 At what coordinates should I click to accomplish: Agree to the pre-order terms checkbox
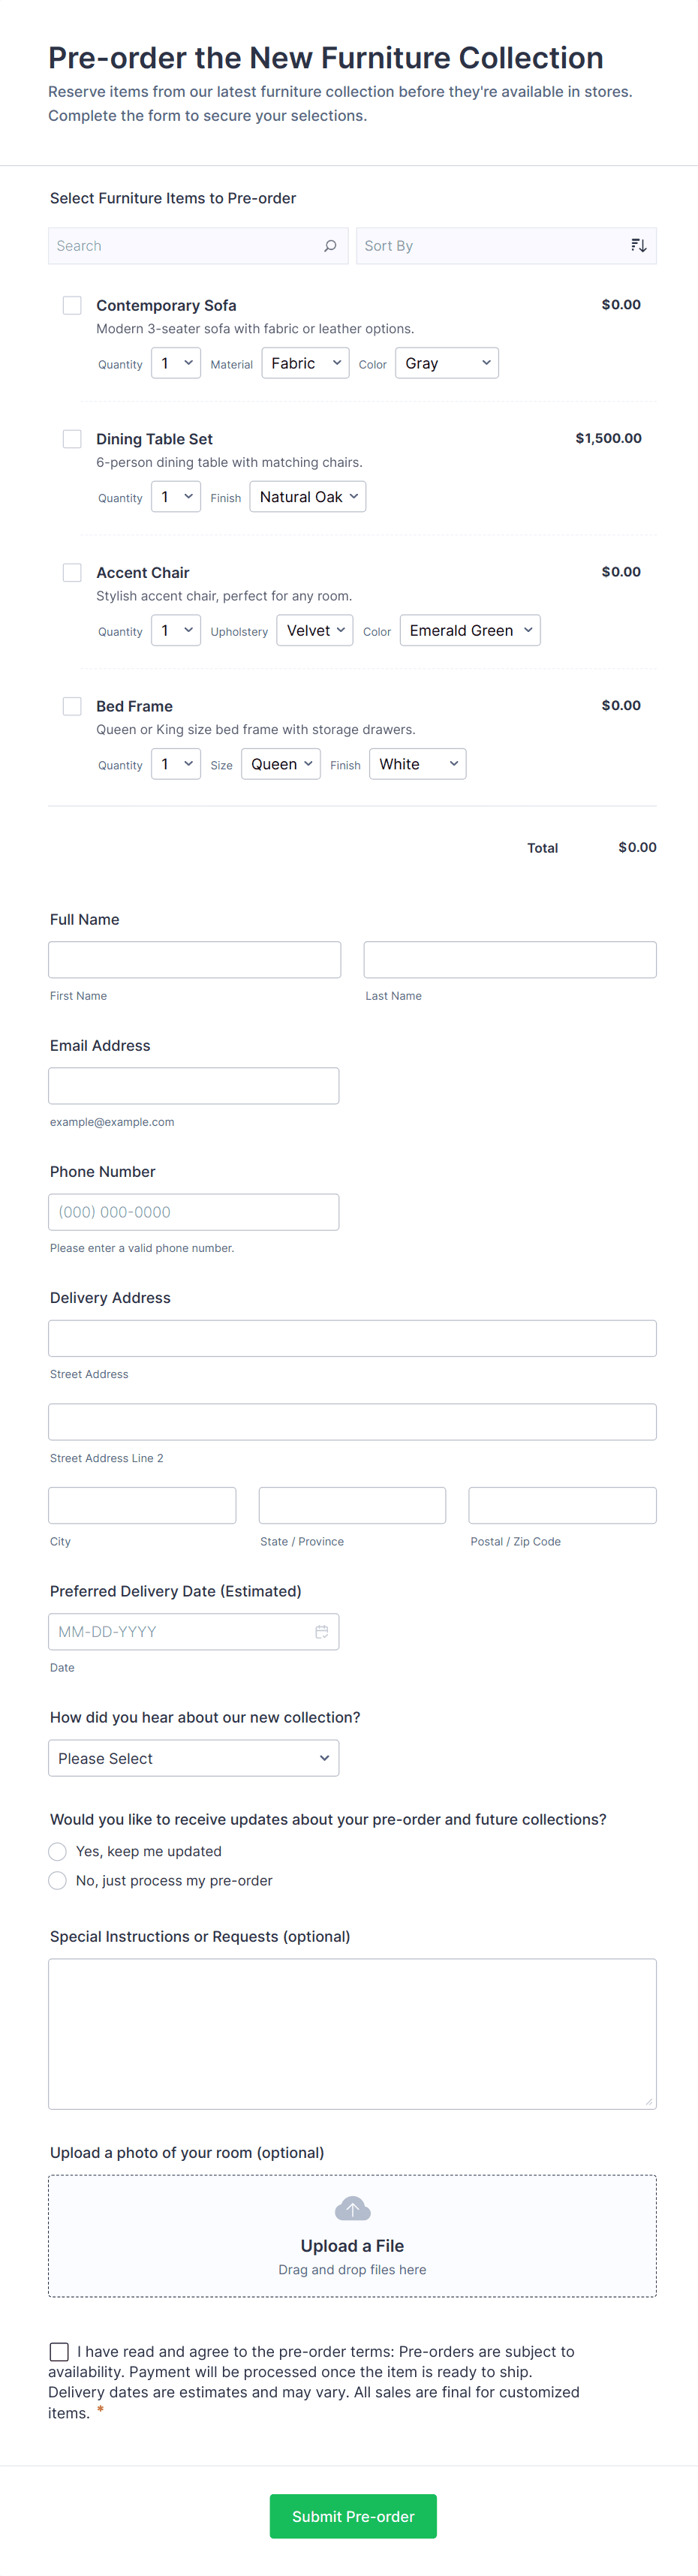coord(60,2352)
